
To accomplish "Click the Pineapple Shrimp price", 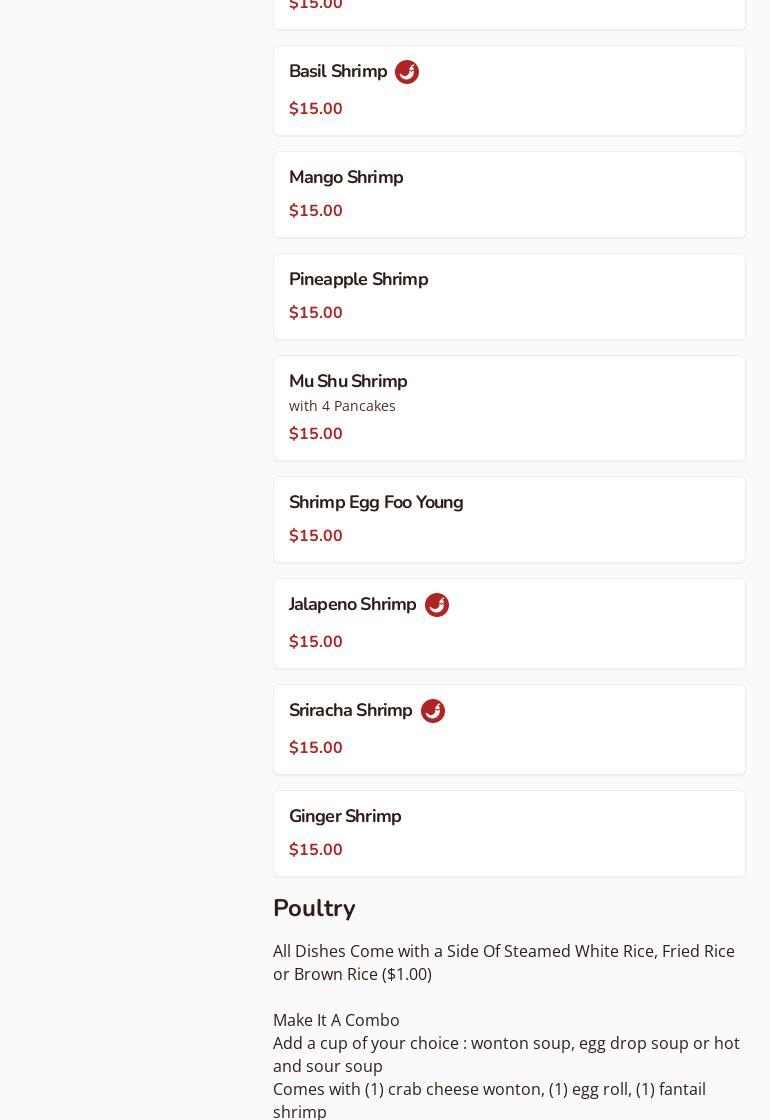I will click(316, 313).
